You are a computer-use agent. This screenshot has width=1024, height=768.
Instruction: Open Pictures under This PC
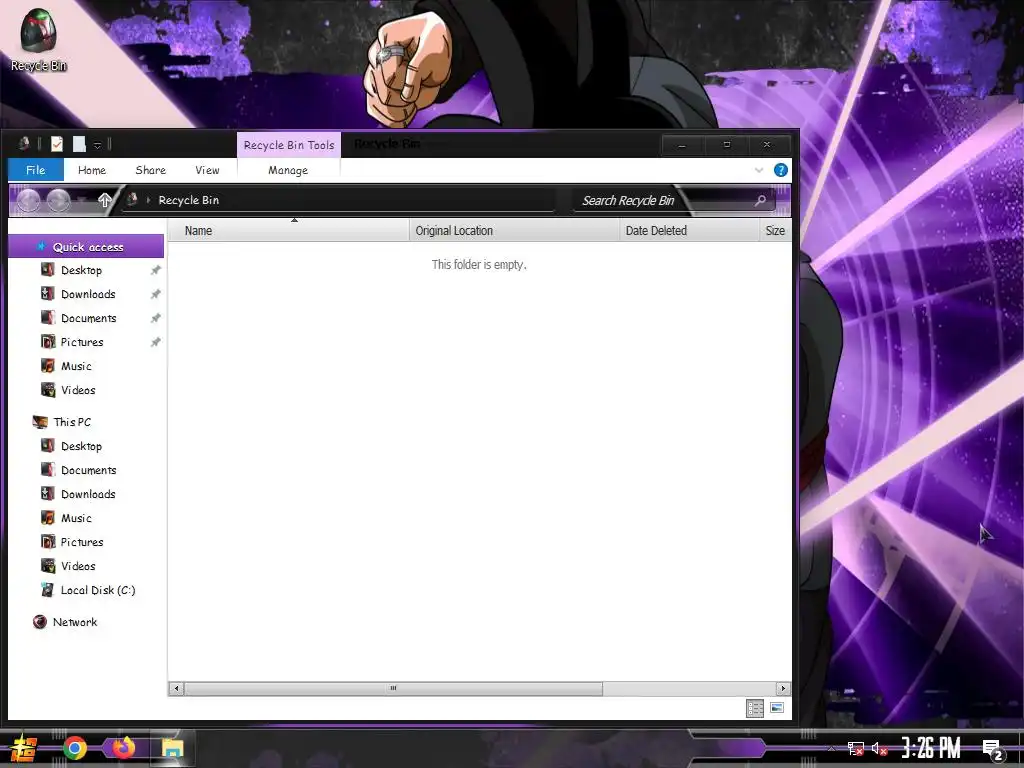(x=82, y=542)
